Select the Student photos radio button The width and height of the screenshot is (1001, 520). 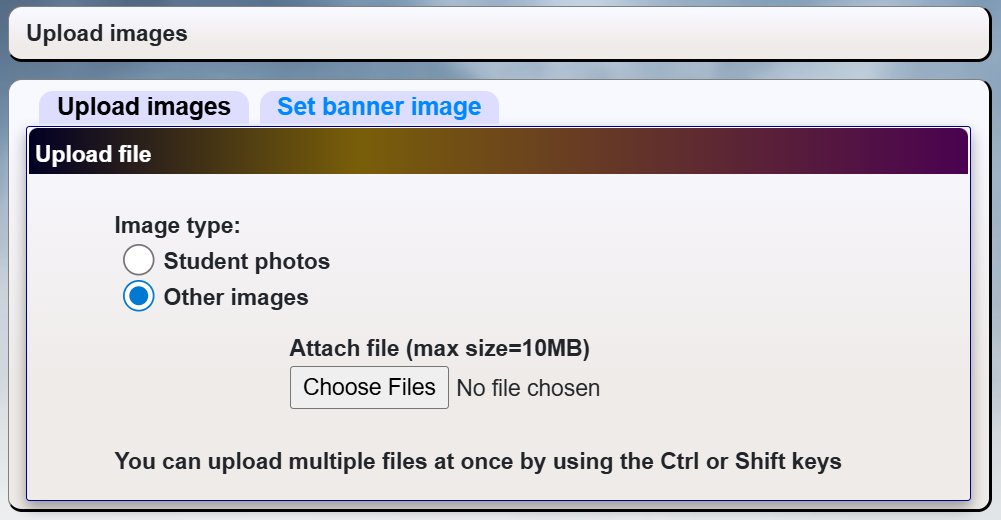(x=139, y=261)
